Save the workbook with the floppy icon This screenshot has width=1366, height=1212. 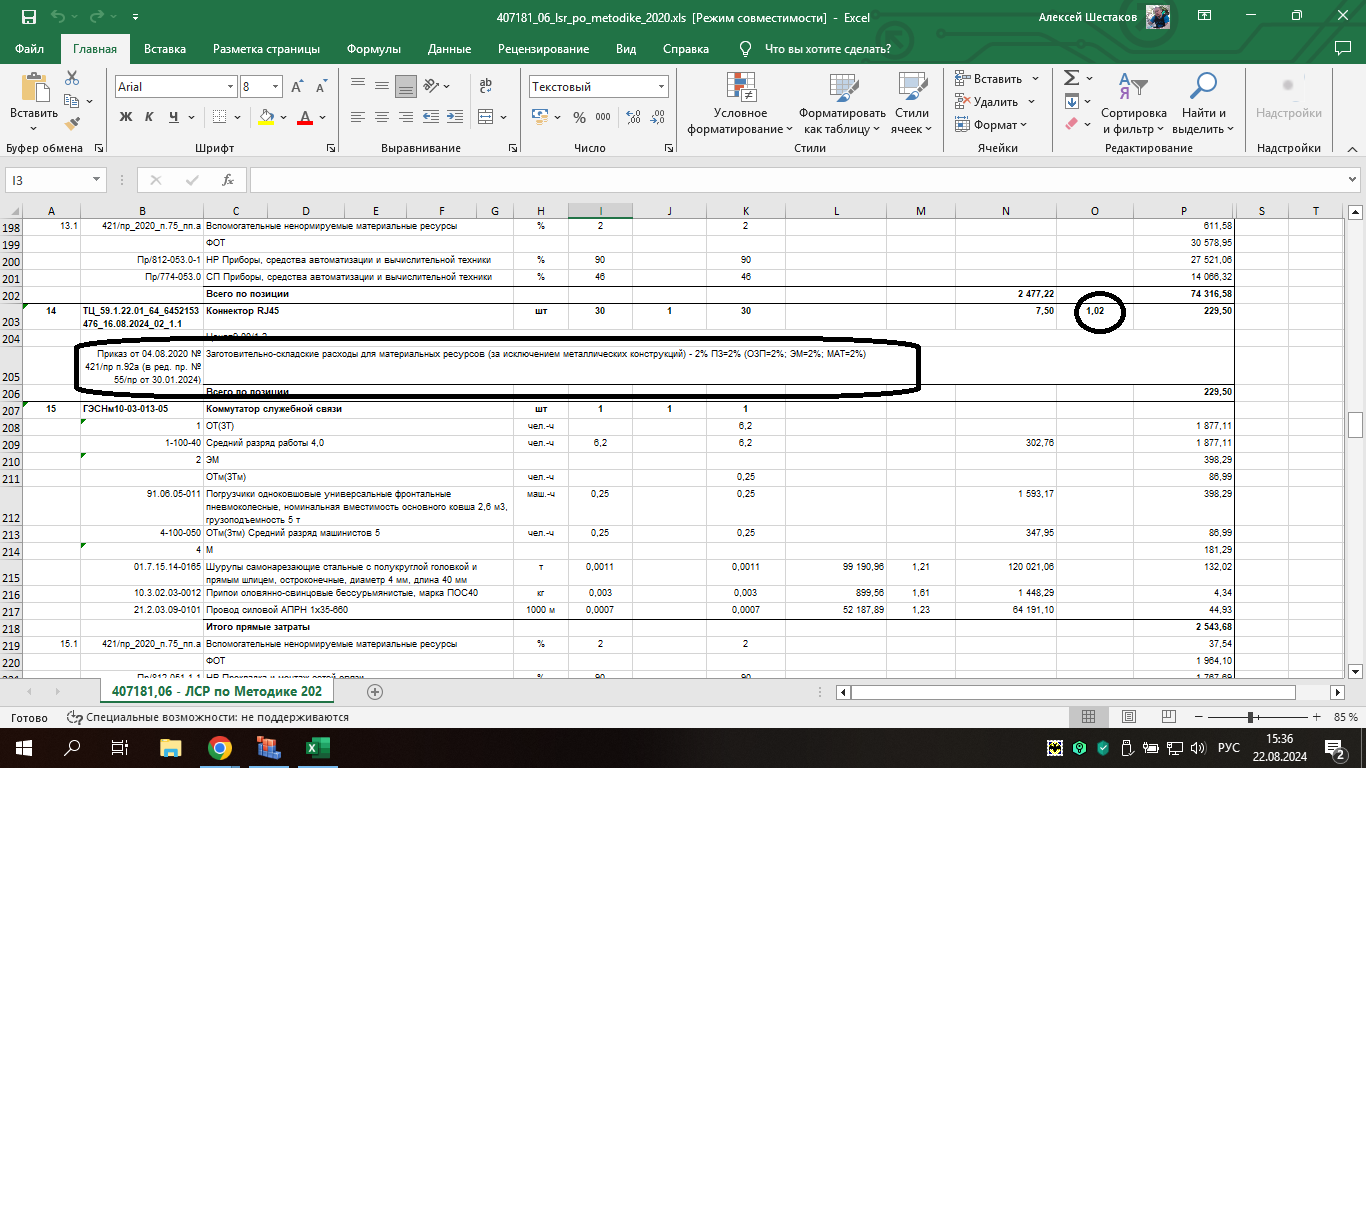28,17
